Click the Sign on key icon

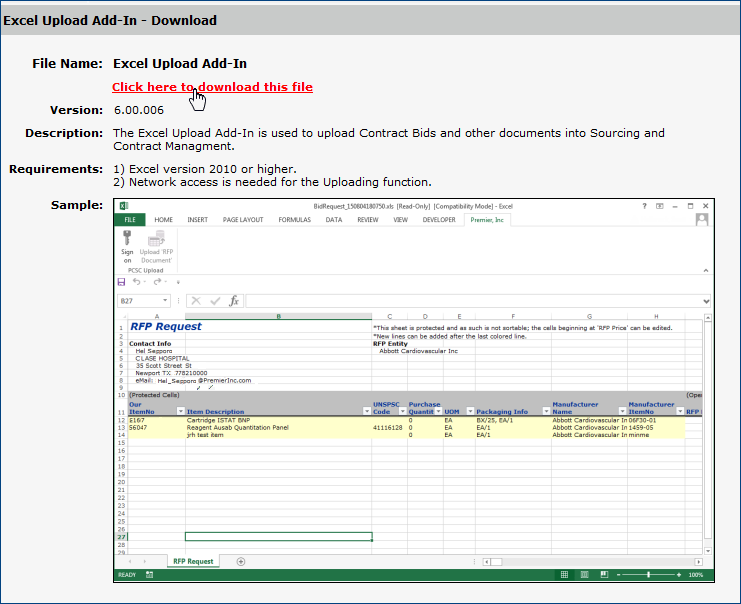127,240
